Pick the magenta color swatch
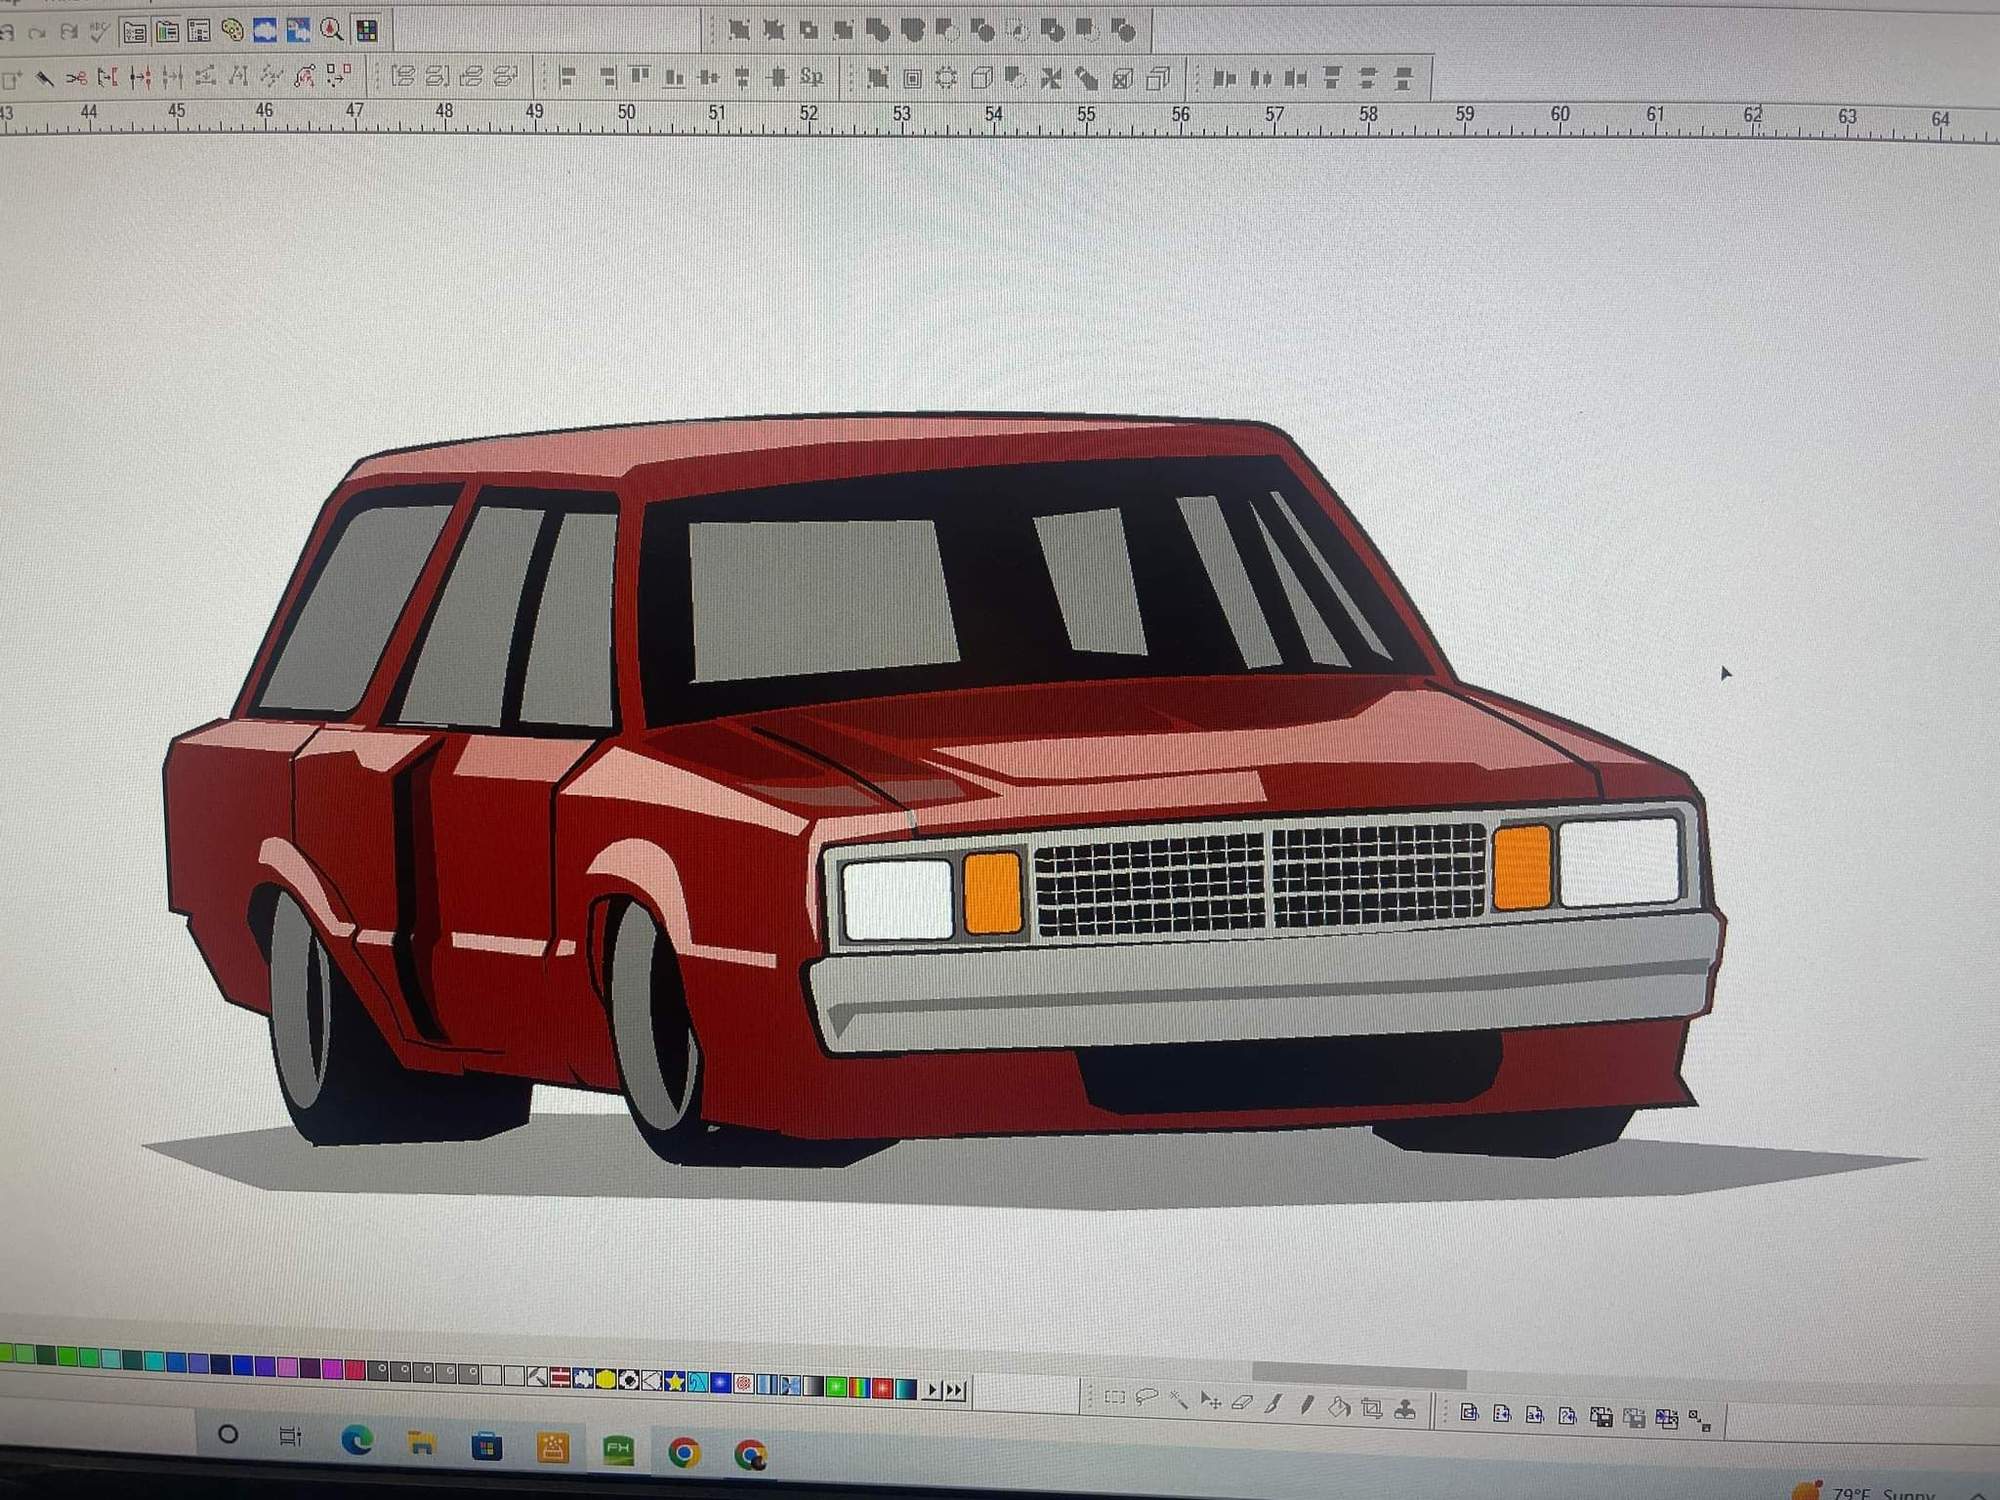The width and height of the screenshot is (2000, 1500). 333,1368
